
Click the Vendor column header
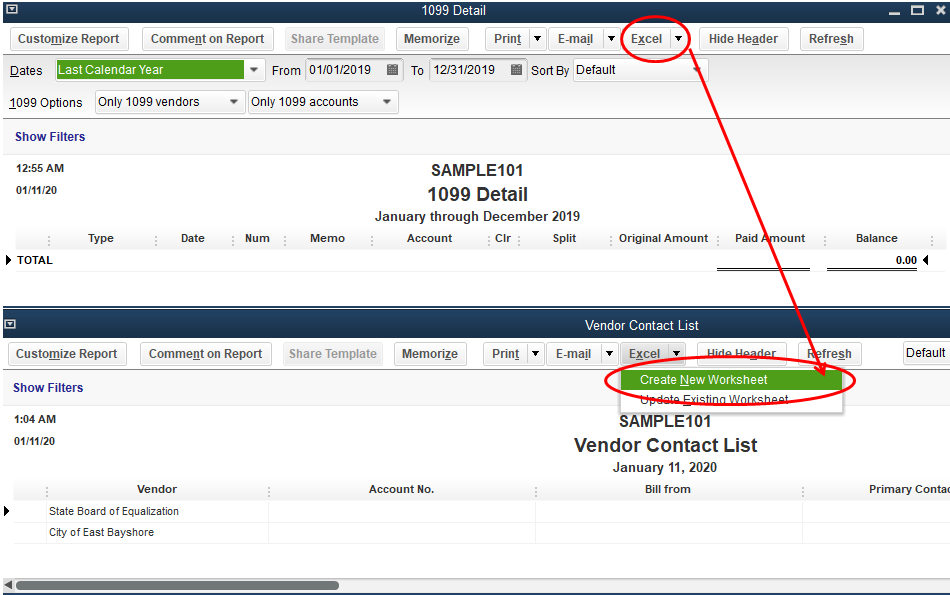click(157, 489)
